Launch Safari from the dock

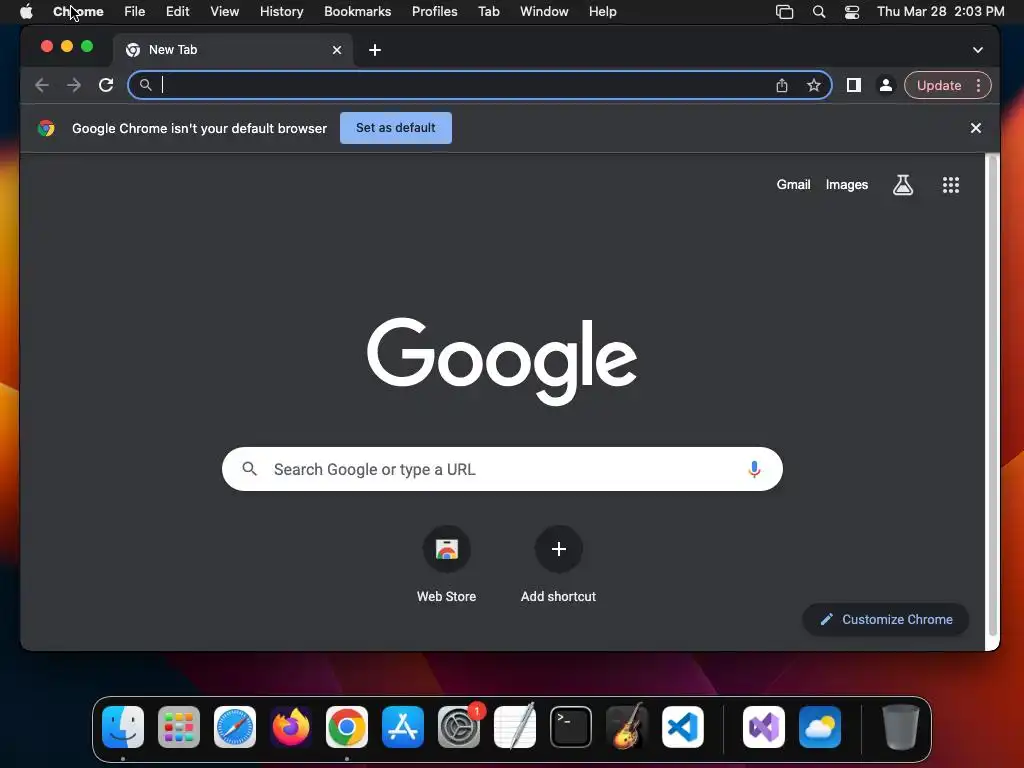point(235,727)
